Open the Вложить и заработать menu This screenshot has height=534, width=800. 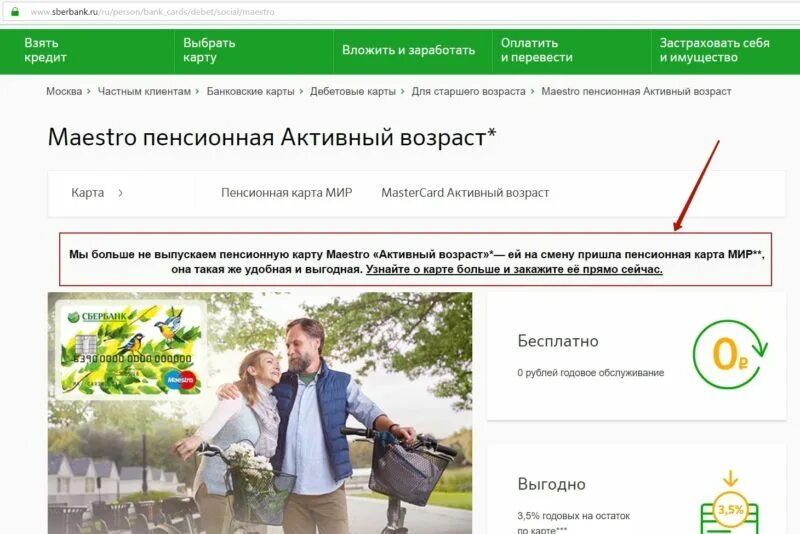pos(408,50)
